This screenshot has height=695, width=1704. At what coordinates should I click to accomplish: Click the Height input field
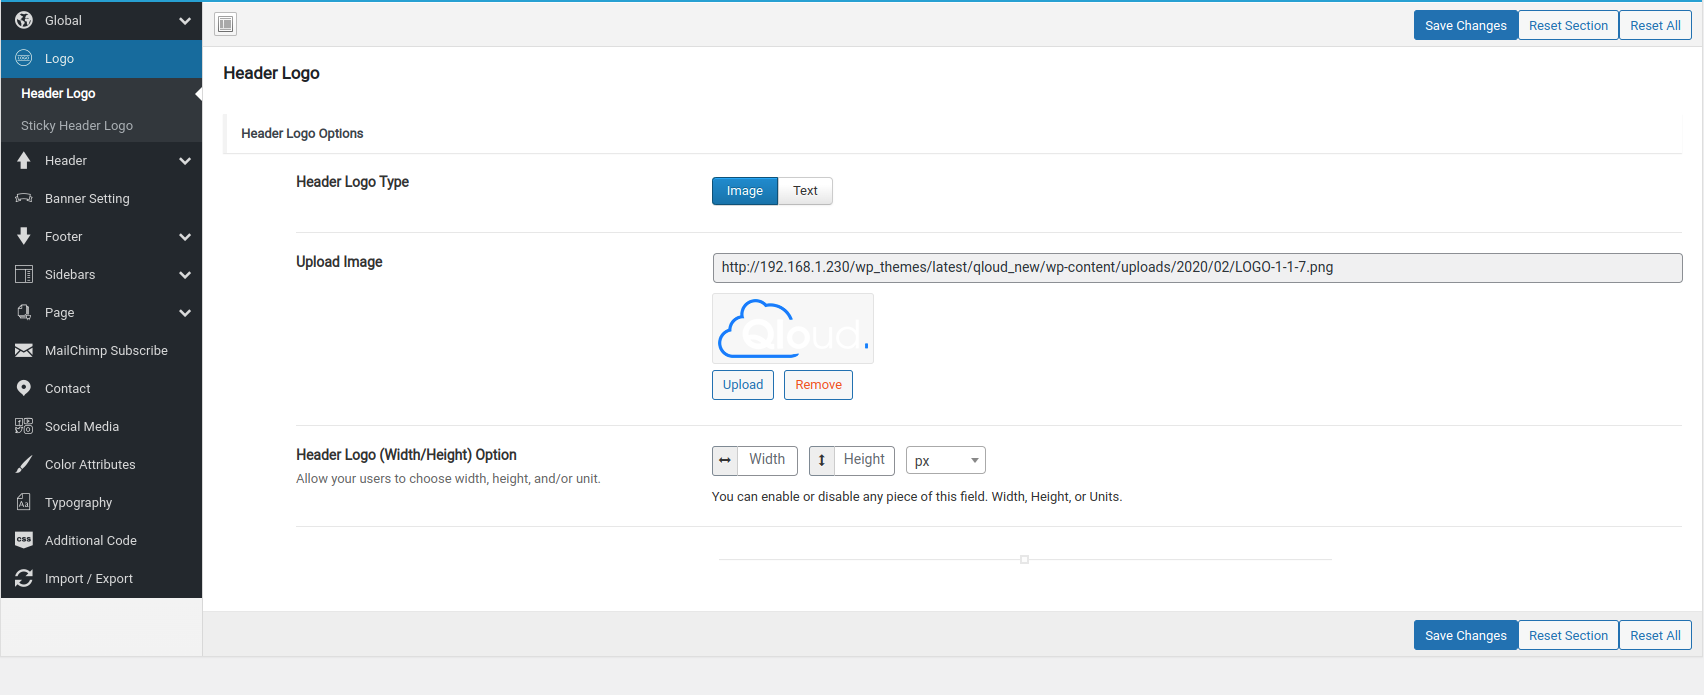[865, 460]
